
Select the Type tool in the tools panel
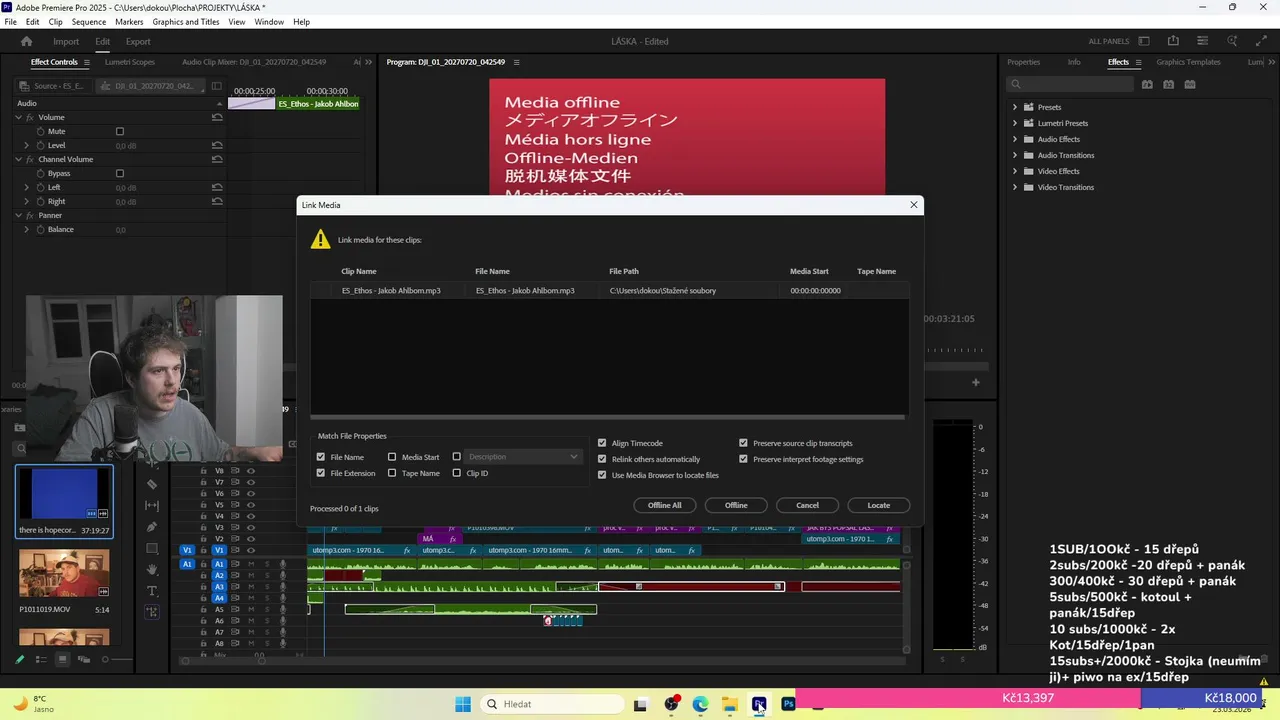[152, 590]
